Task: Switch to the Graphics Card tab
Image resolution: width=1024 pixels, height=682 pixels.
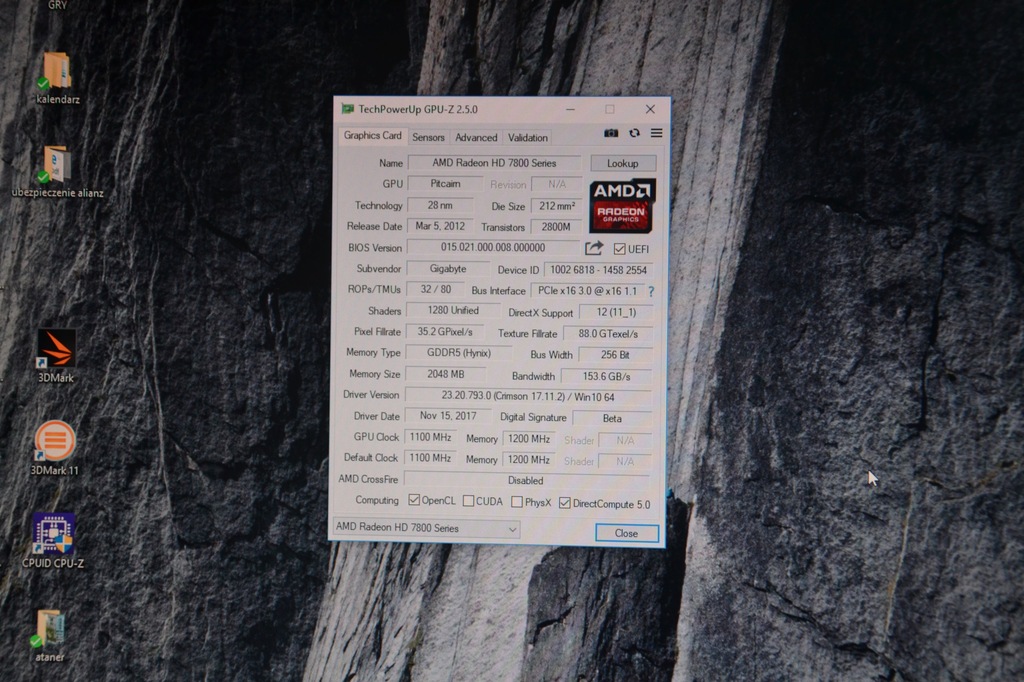Action: point(372,135)
